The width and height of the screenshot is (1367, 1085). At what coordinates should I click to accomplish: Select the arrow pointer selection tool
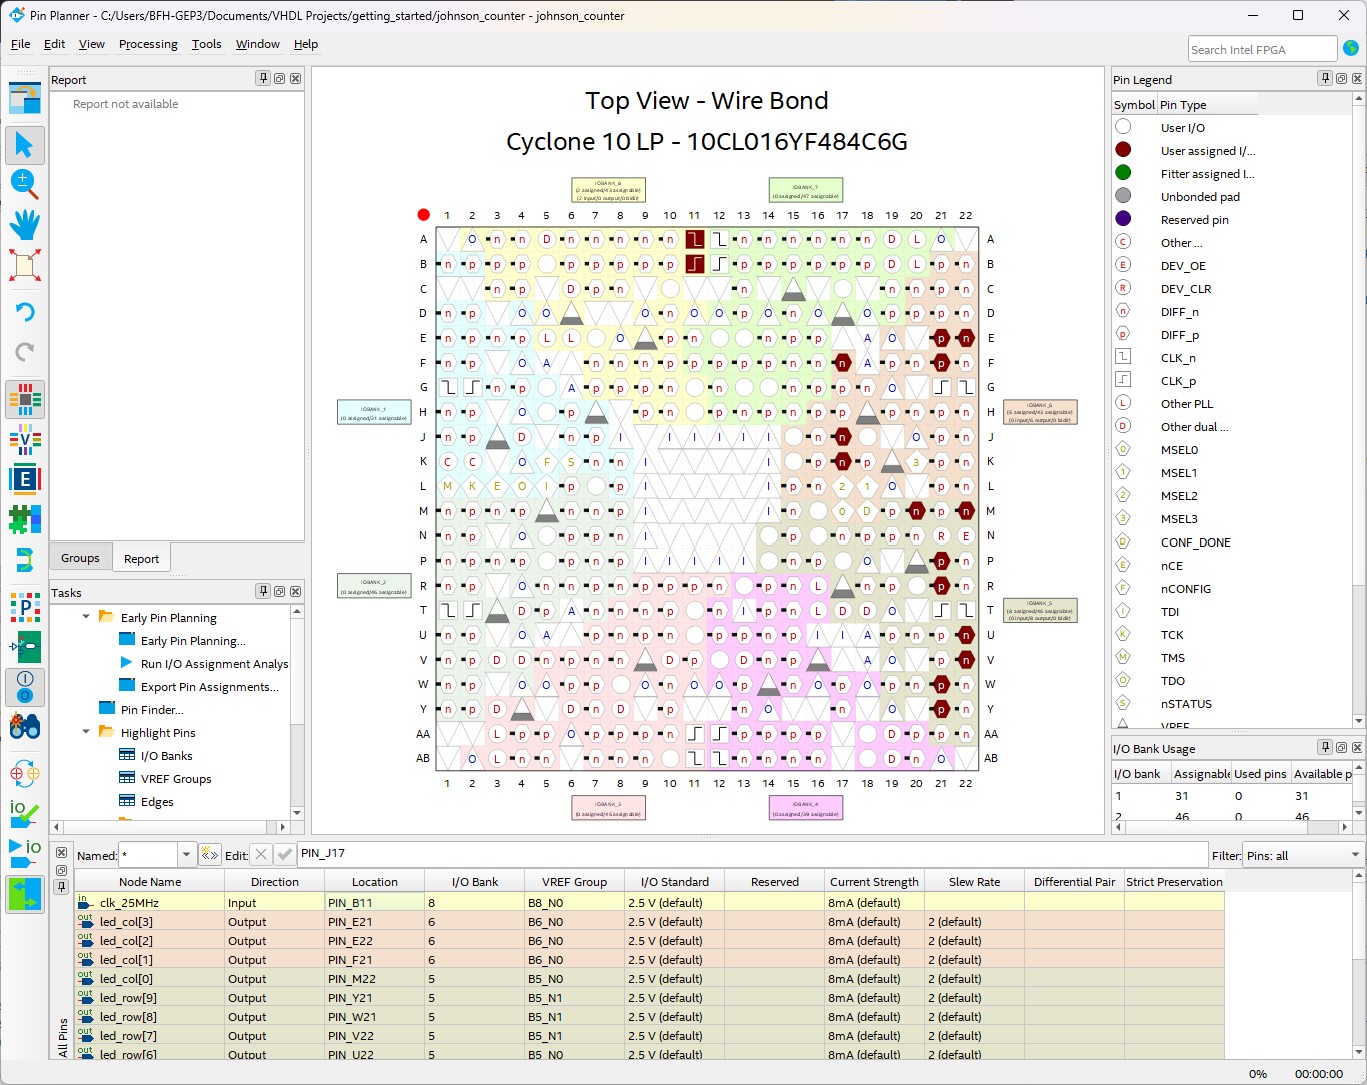pos(25,145)
